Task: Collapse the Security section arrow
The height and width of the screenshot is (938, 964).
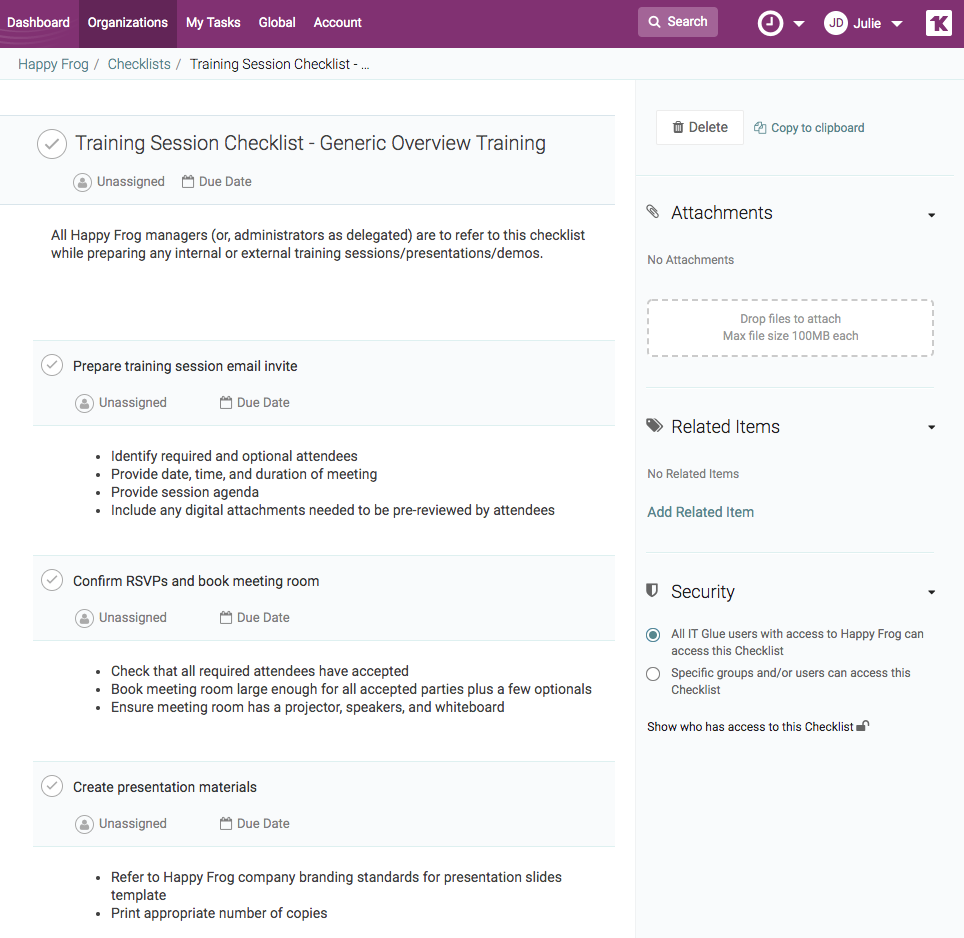Action: [932, 593]
